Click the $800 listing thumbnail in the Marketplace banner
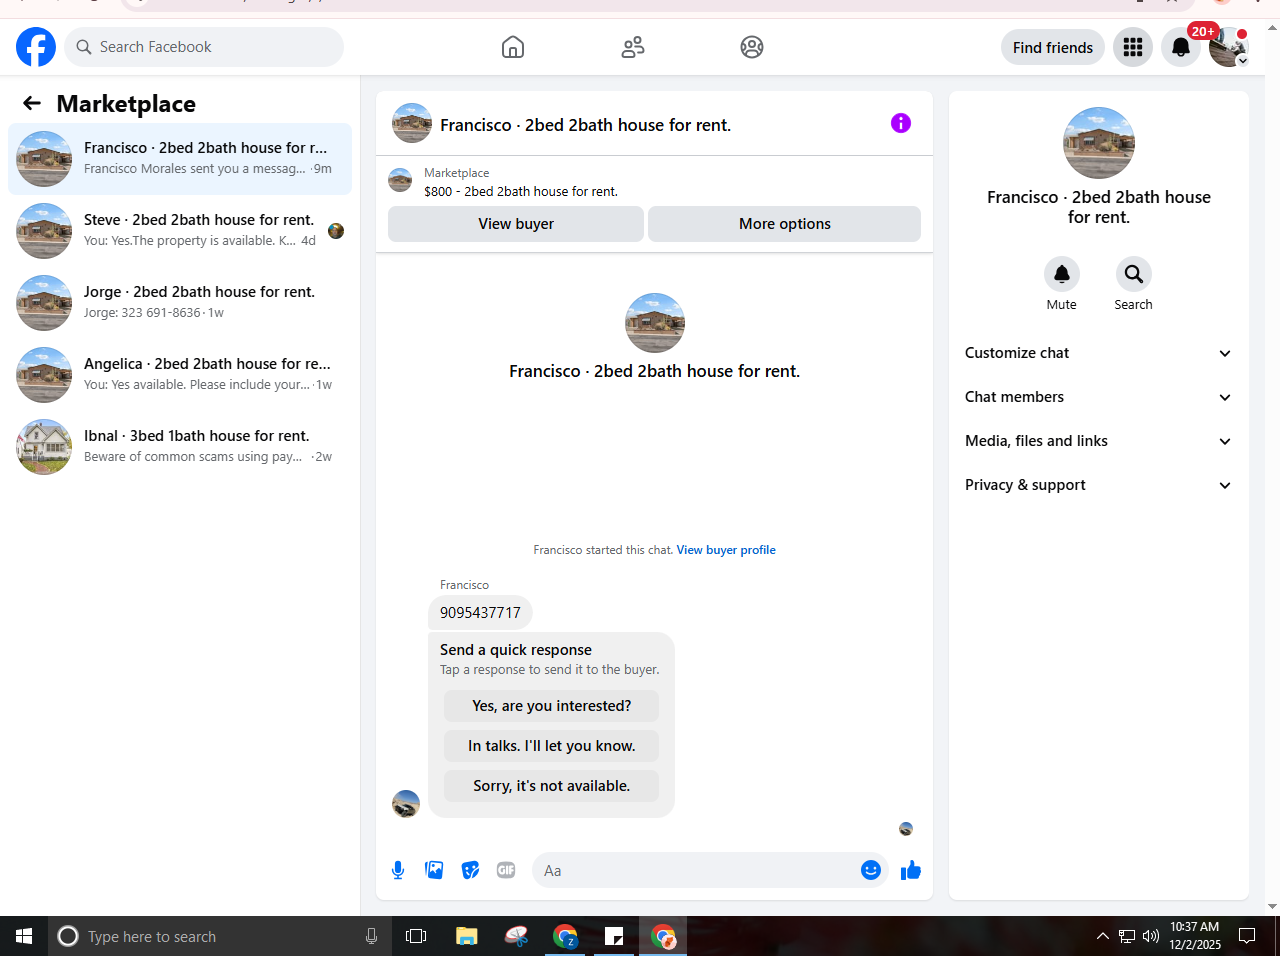 pyautogui.click(x=400, y=180)
